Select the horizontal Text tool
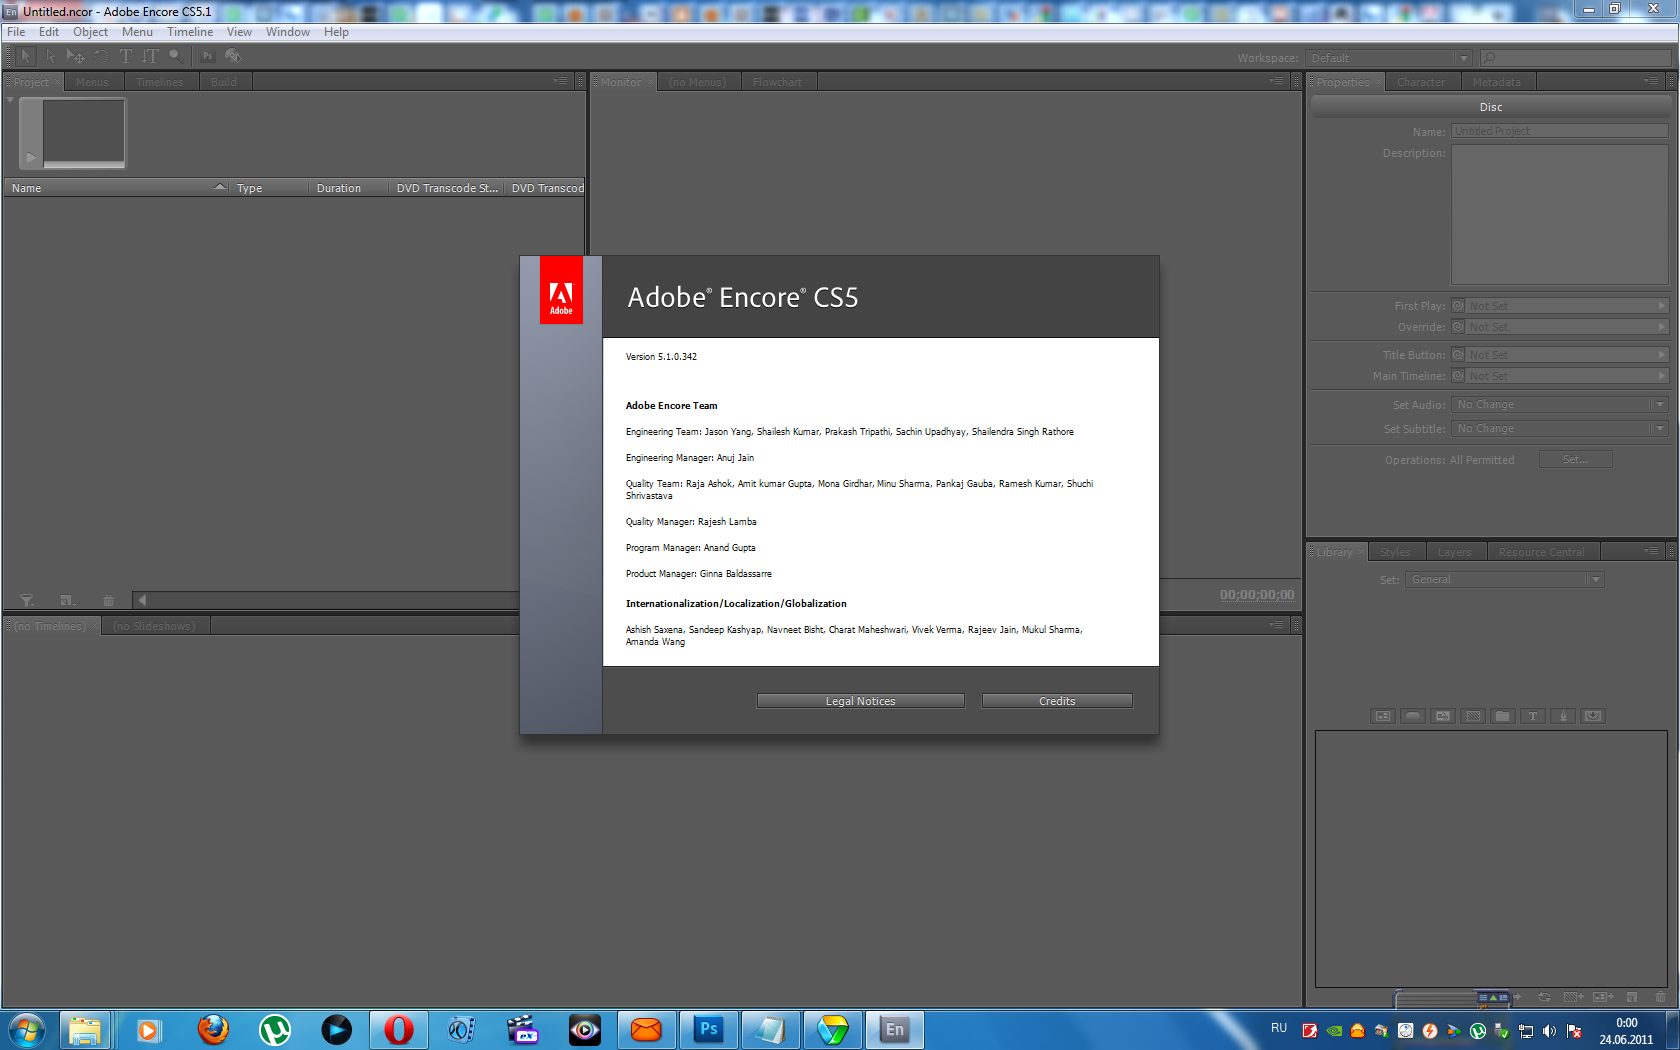Screen dimensions: 1680x1050 pyautogui.click(x=126, y=56)
